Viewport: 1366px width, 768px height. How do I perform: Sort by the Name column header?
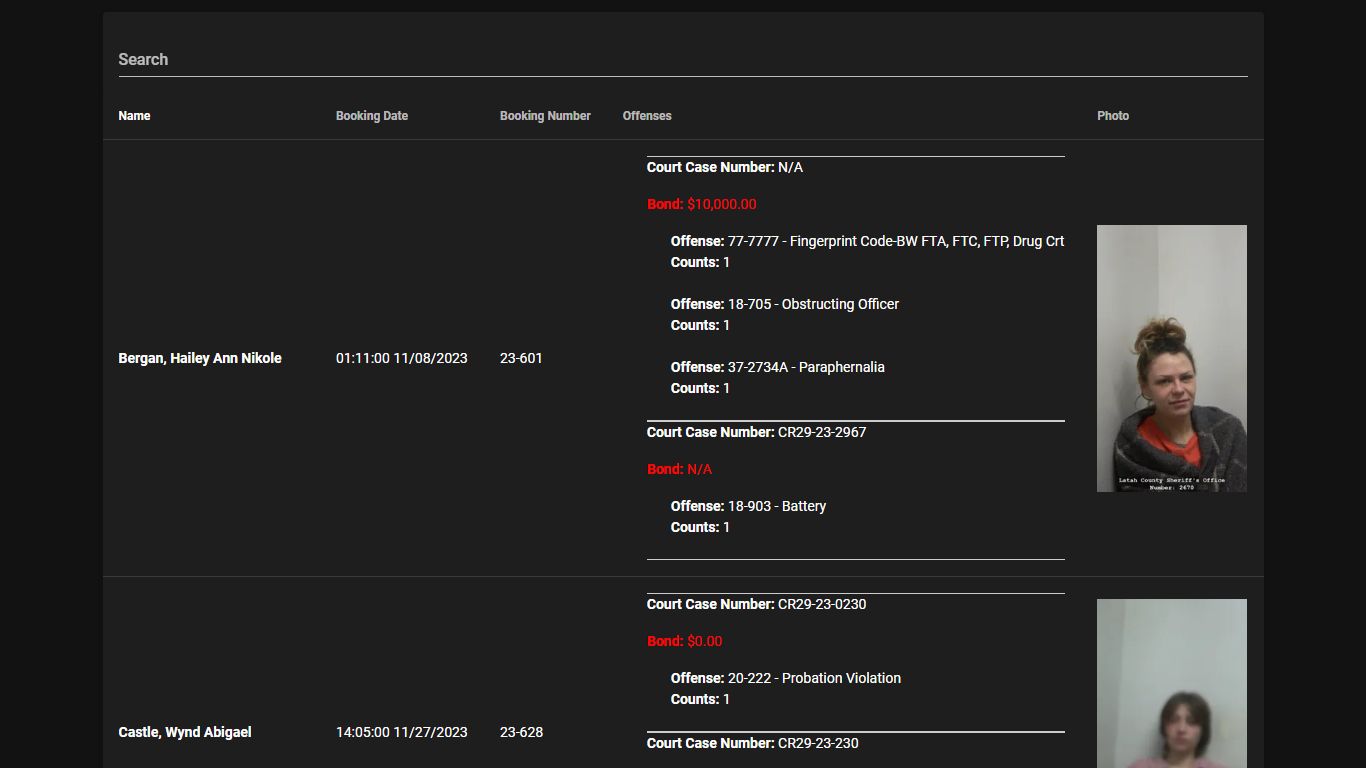[x=134, y=116]
